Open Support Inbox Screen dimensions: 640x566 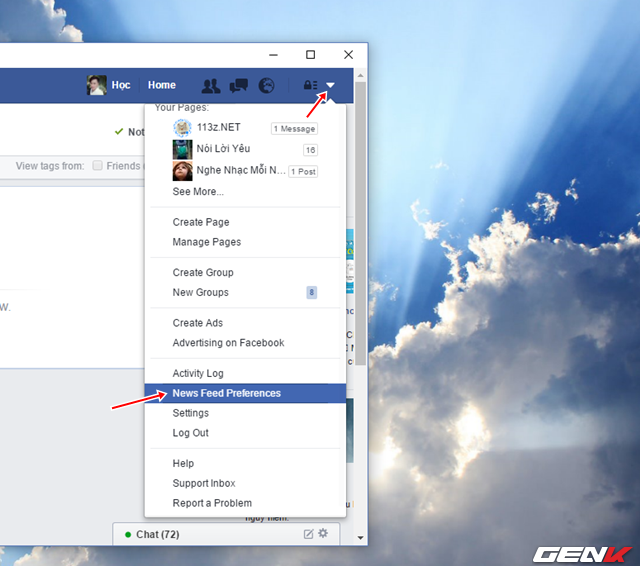pos(204,483)
